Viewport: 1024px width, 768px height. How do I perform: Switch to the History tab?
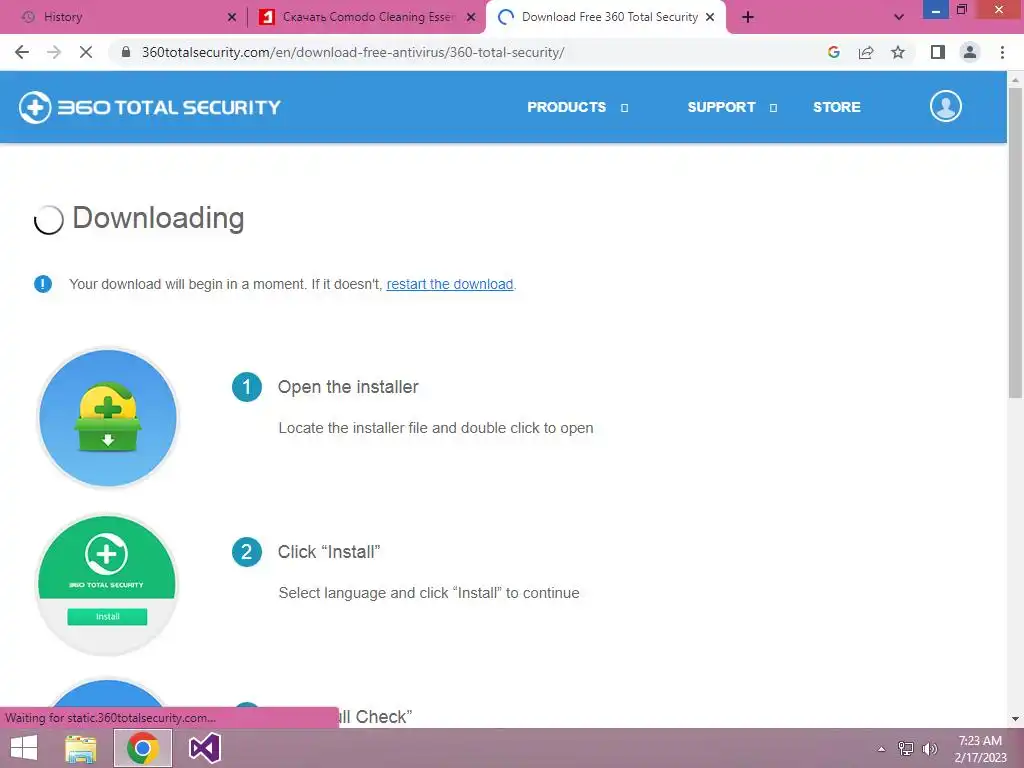click(x=124, y=17)
